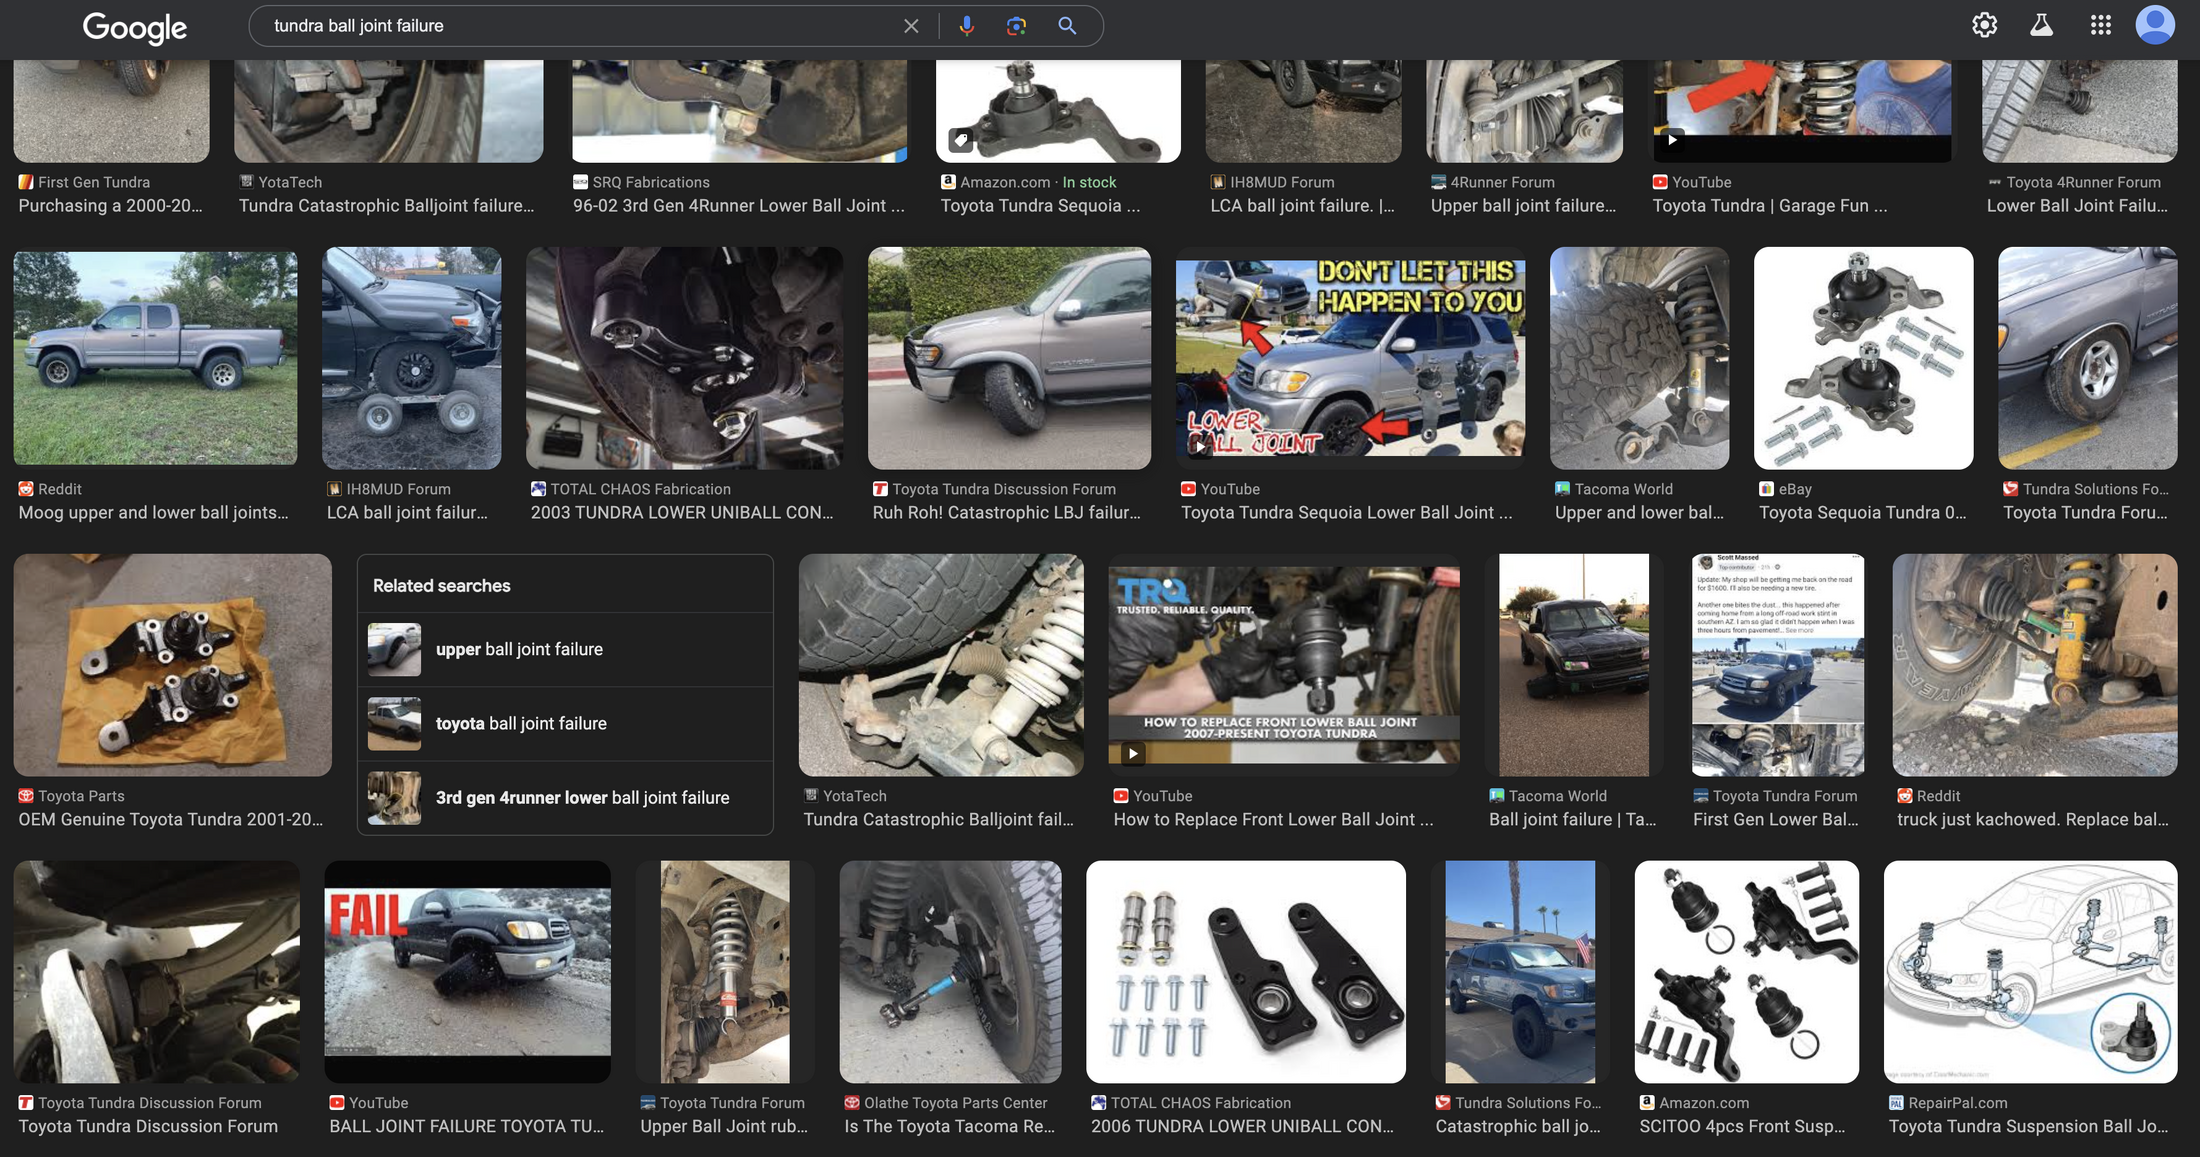Viewport: 2200px width, 1157px height.
Task: Open Reddit 'truck just kachowed' image
Action: click(2034, 665)
